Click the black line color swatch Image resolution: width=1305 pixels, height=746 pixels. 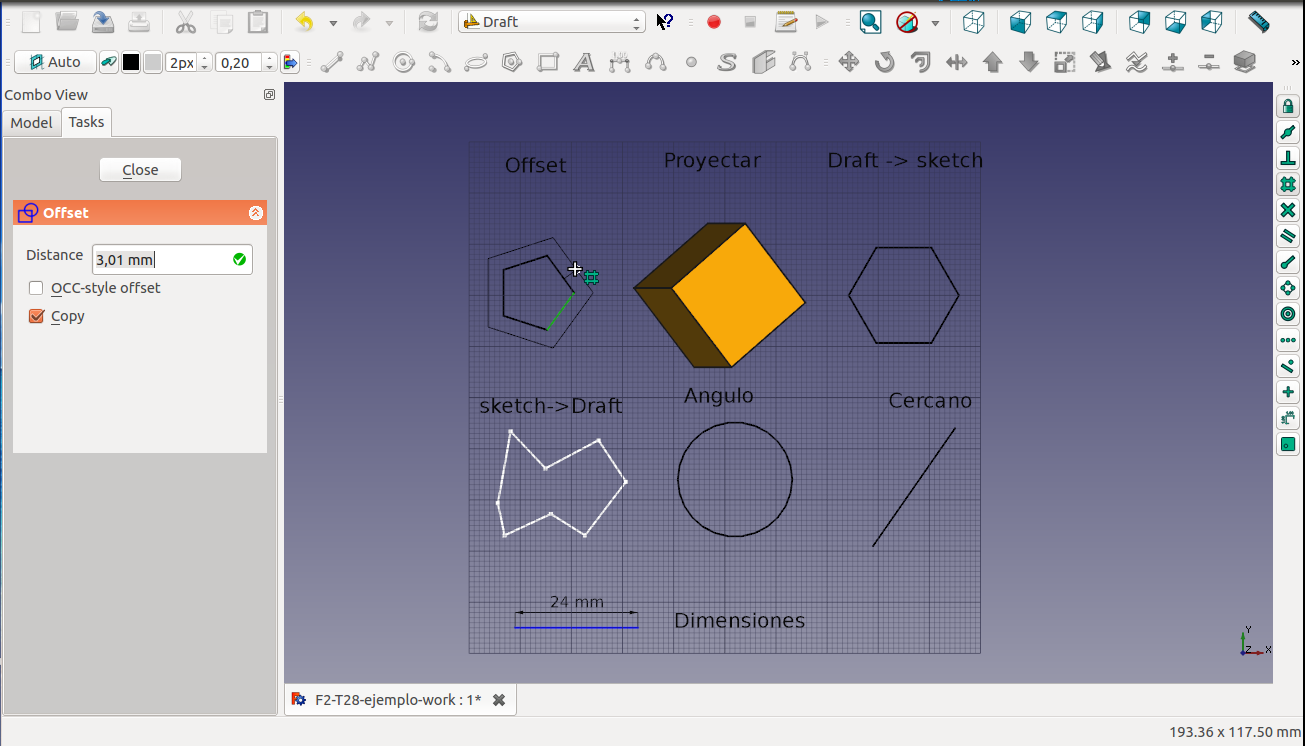pos(131,63)
